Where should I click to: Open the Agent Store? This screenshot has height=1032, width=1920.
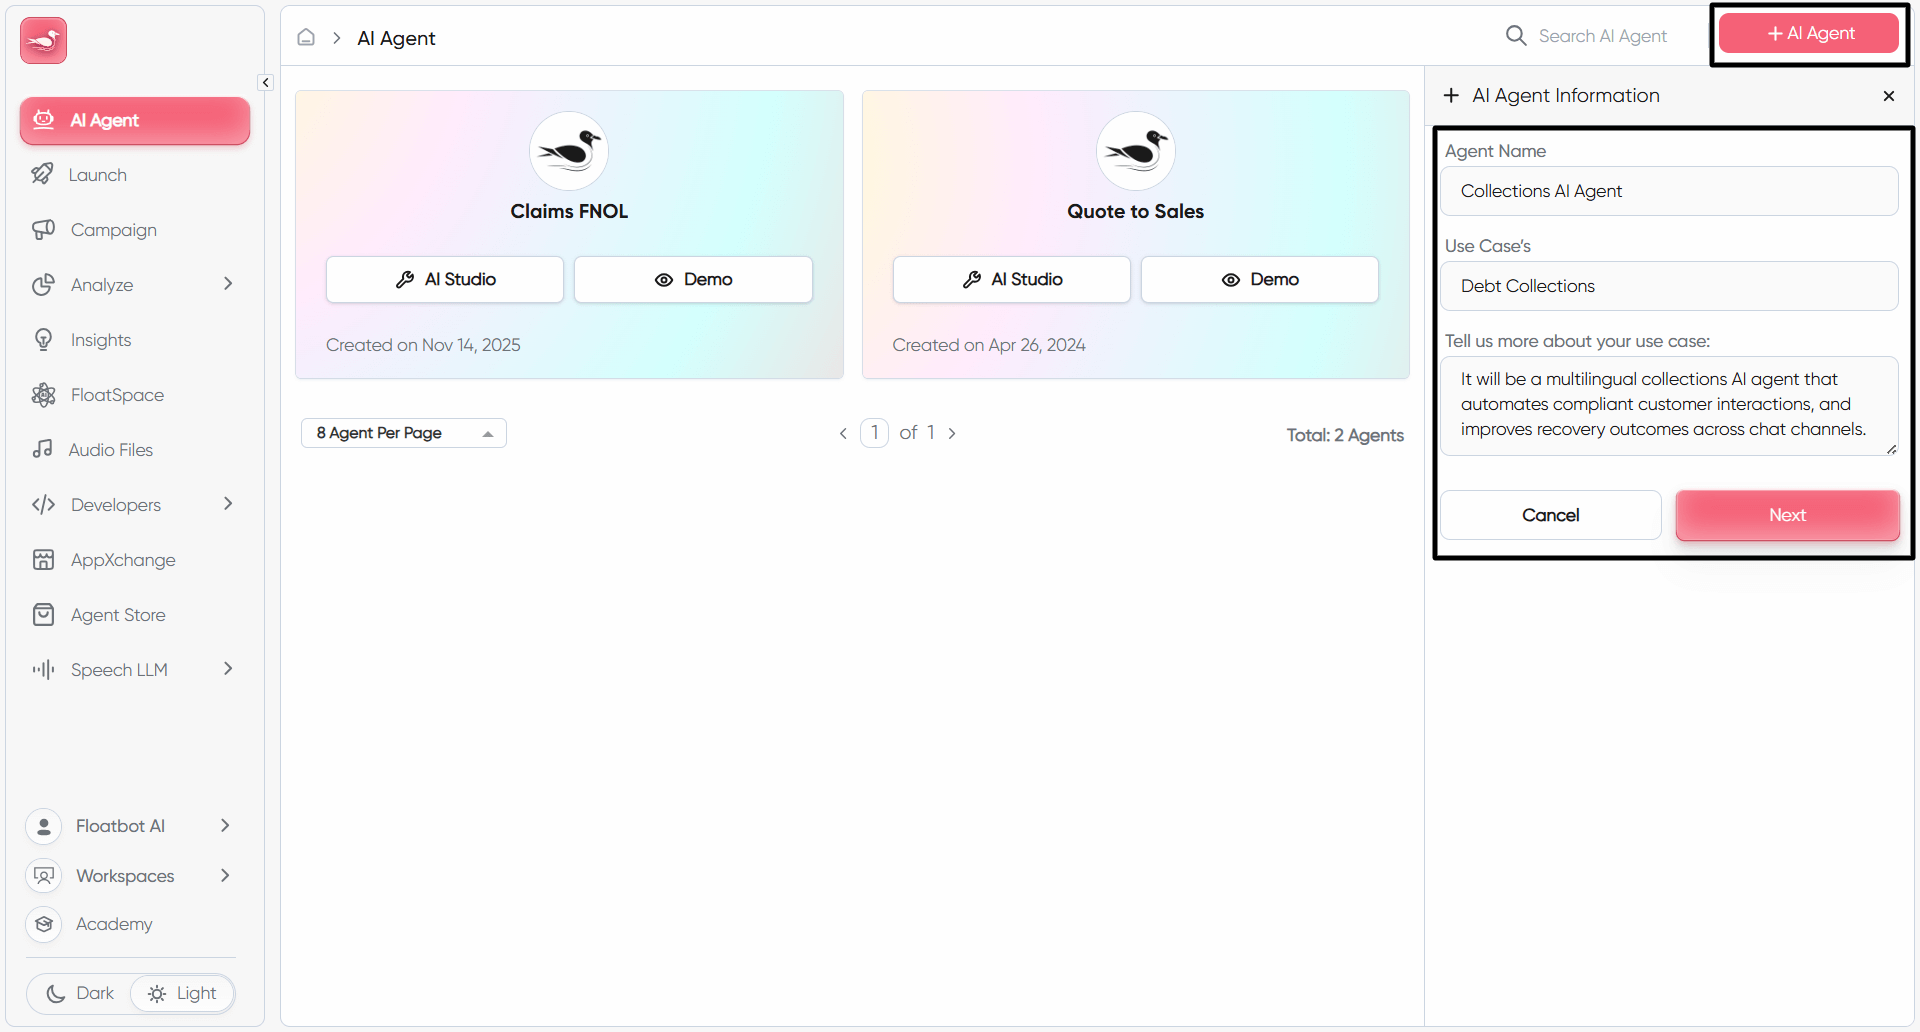(118, 614)
